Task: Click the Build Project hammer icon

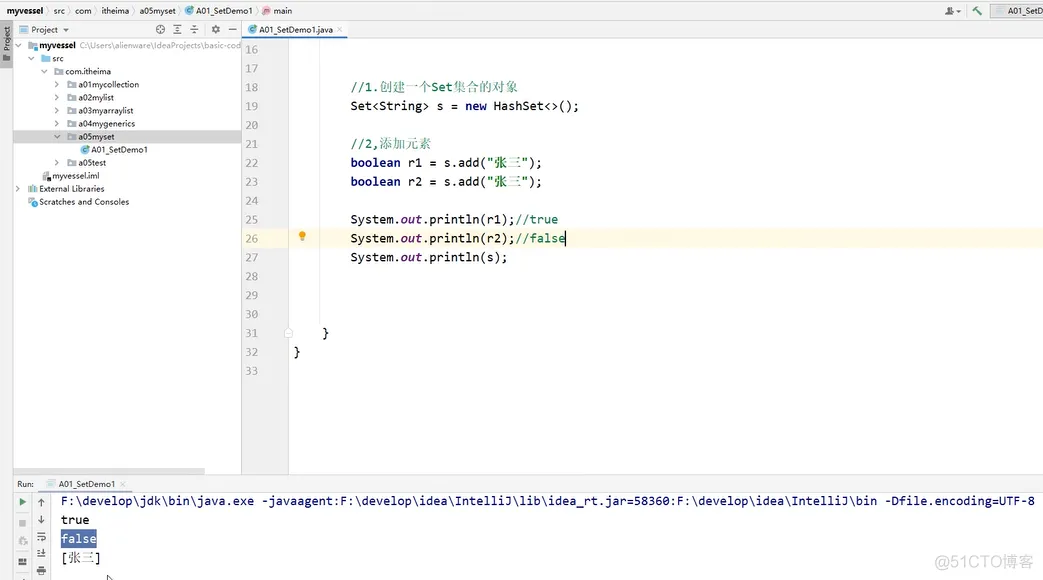Action: pos(977,11)
